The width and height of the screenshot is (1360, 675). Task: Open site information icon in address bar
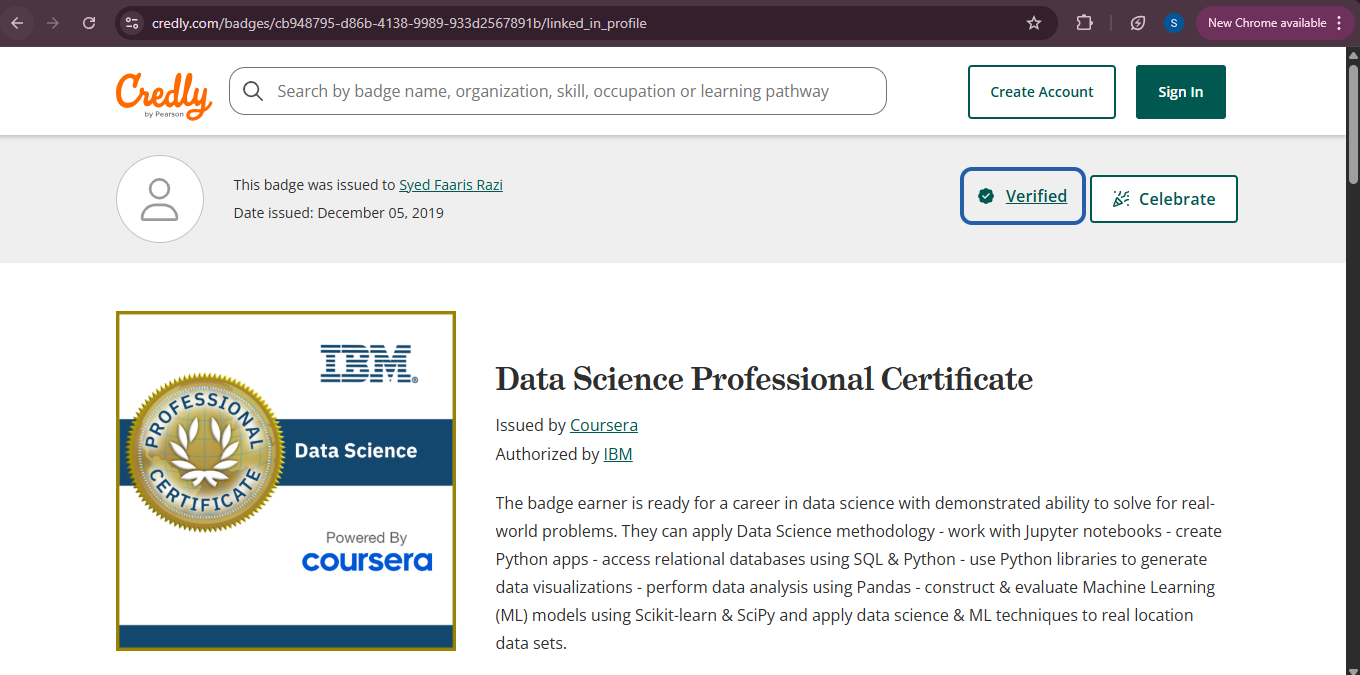pyautogui.click(x=132, y=22)
